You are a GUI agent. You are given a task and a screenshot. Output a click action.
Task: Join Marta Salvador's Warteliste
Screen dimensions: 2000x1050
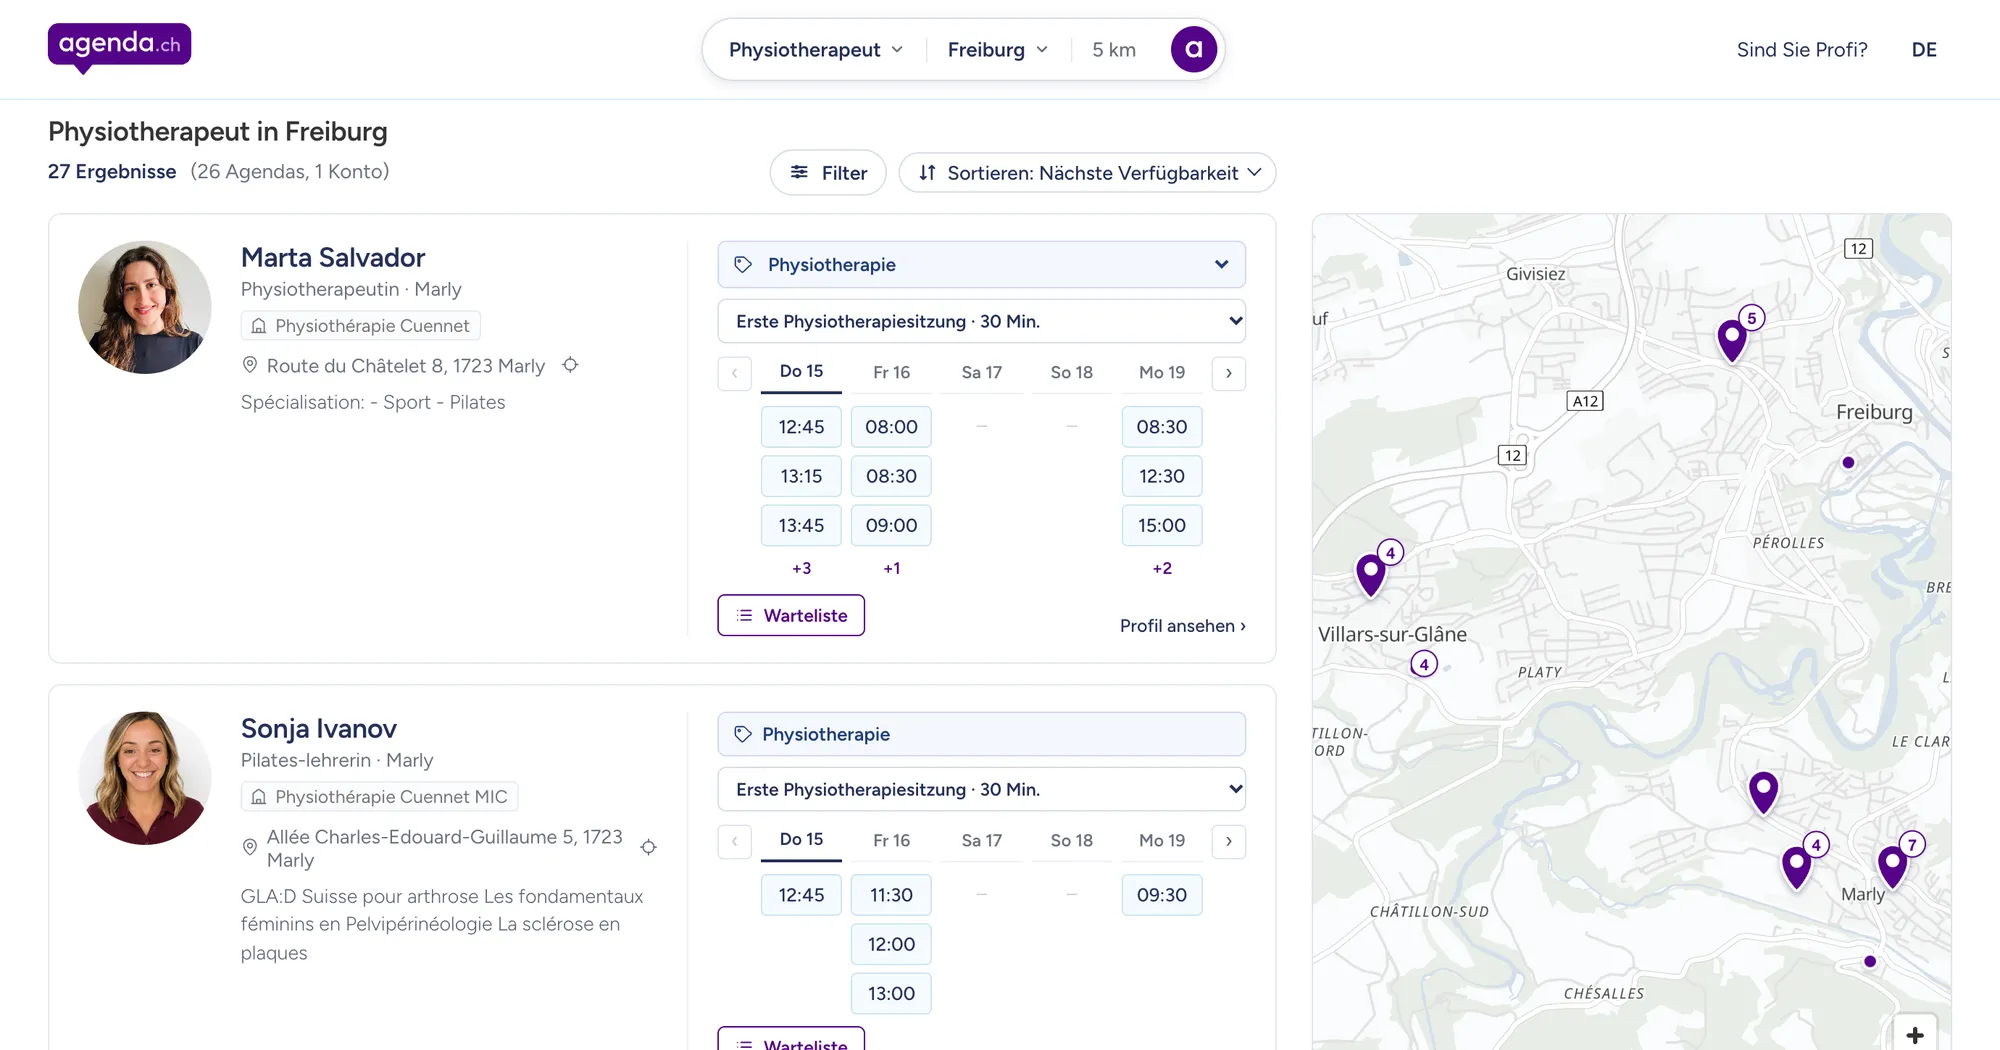(x=791, y=615)
